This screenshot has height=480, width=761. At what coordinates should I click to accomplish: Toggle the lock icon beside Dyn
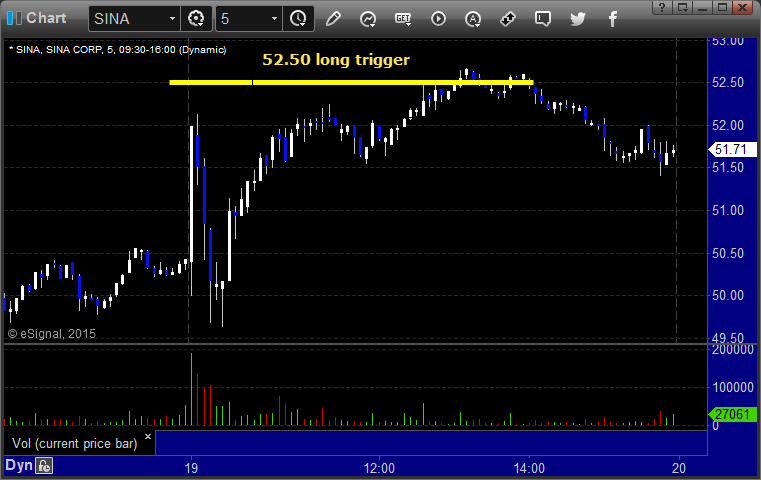pyautogui.click(x=44, y=466)
